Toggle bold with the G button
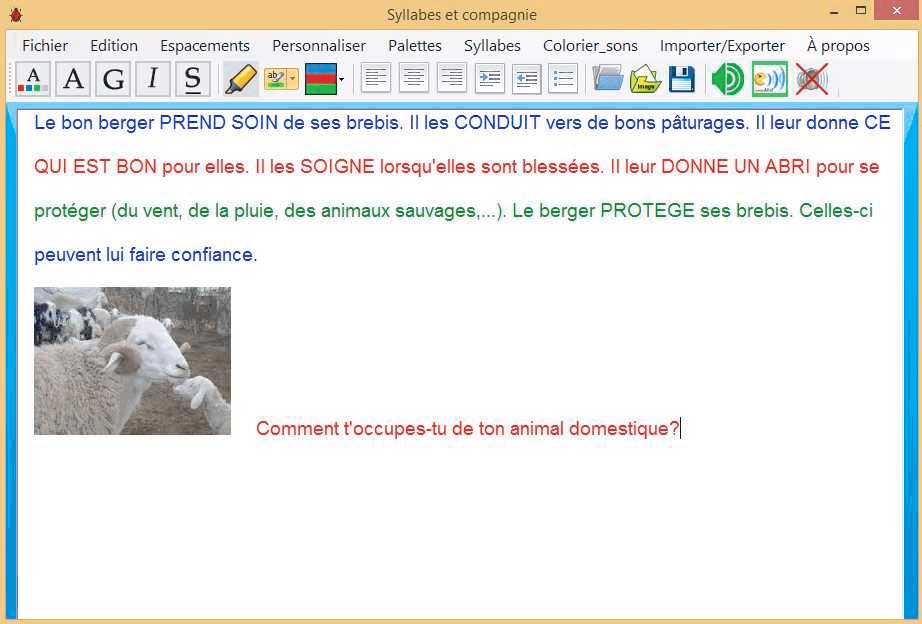922x624 pixels. pyautogui.click(x=113, y=79)
